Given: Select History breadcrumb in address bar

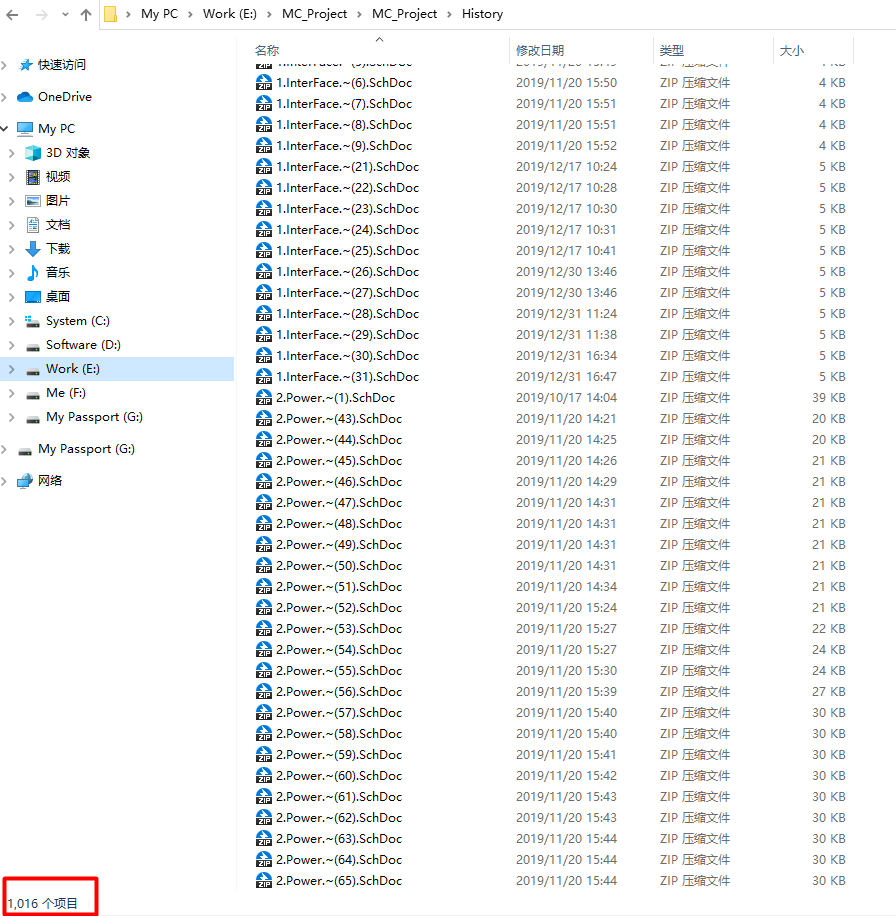Looking at the screenshot, I should click(482, 14).
